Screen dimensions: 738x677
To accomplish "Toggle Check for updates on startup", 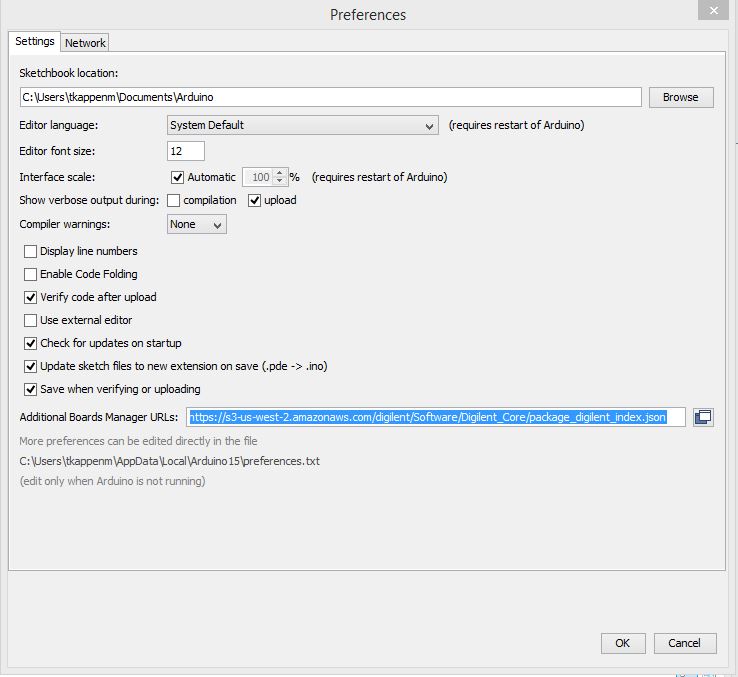I will point(30,344).
